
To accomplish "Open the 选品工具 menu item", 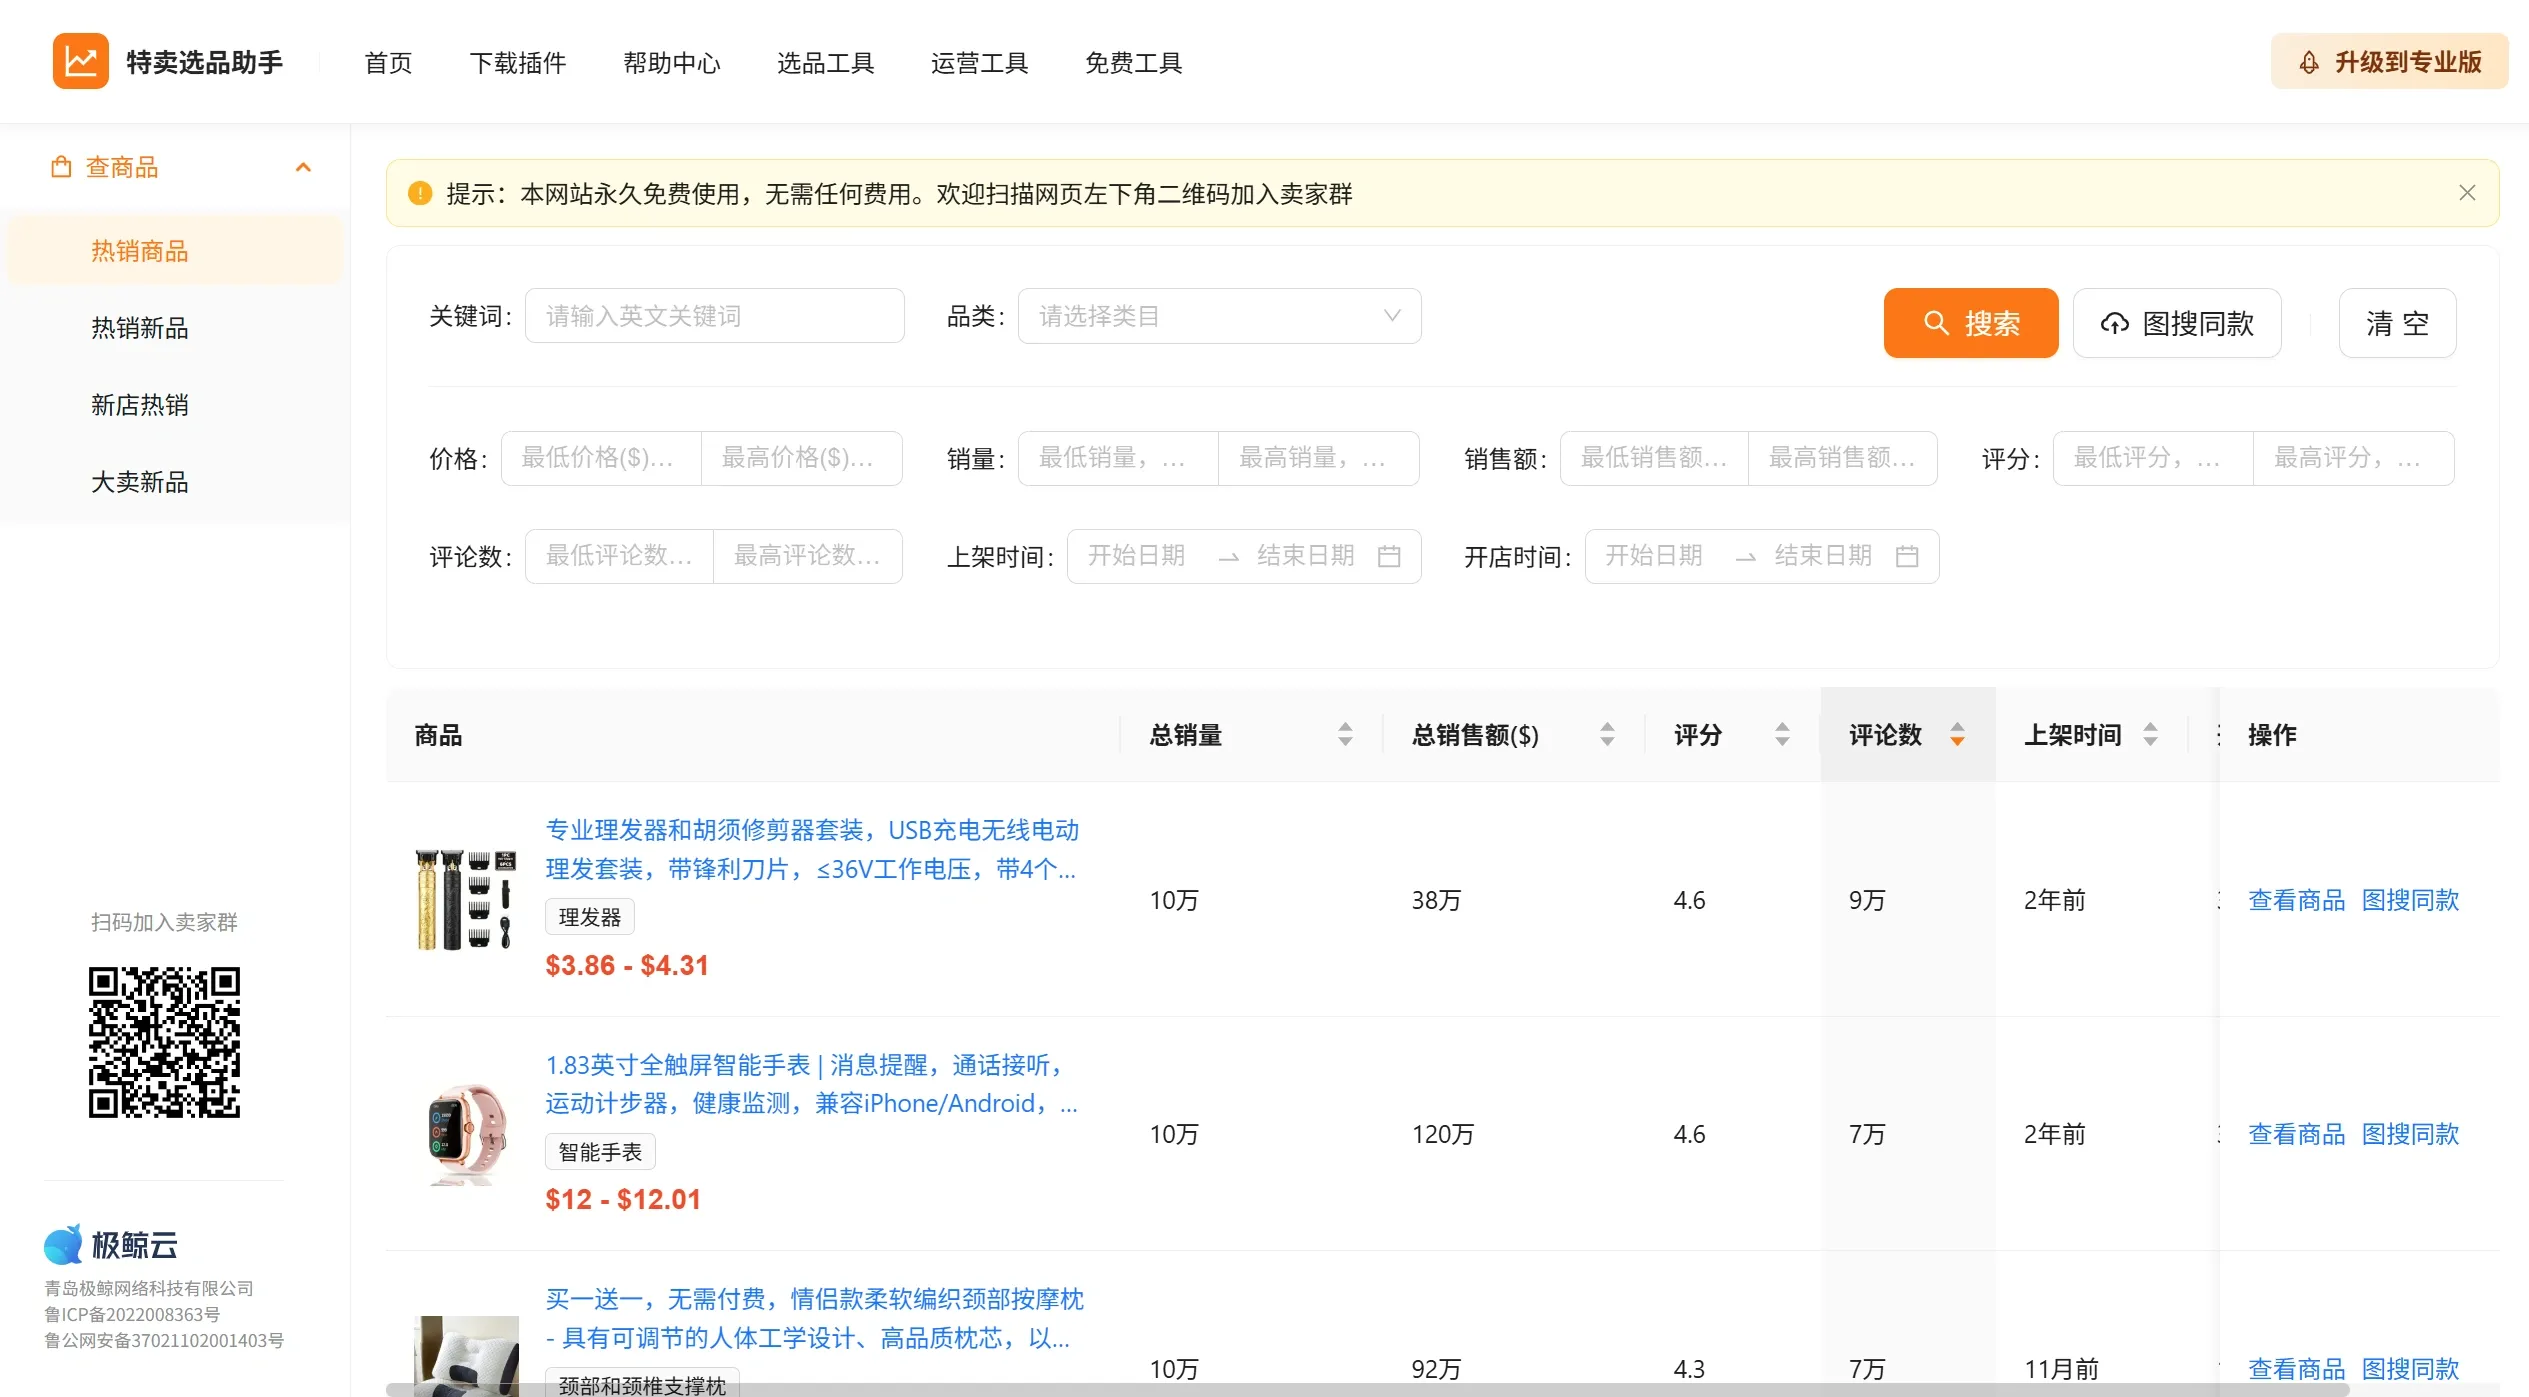I will 825,62.
